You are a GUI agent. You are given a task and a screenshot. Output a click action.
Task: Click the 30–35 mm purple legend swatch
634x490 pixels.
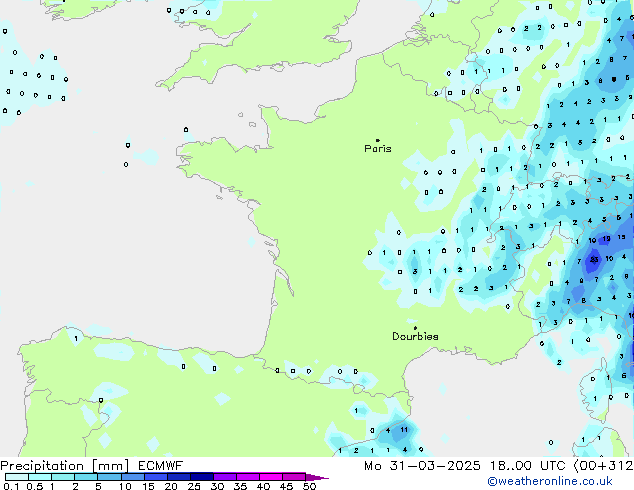pyautogui.click(x=224, y=477)
